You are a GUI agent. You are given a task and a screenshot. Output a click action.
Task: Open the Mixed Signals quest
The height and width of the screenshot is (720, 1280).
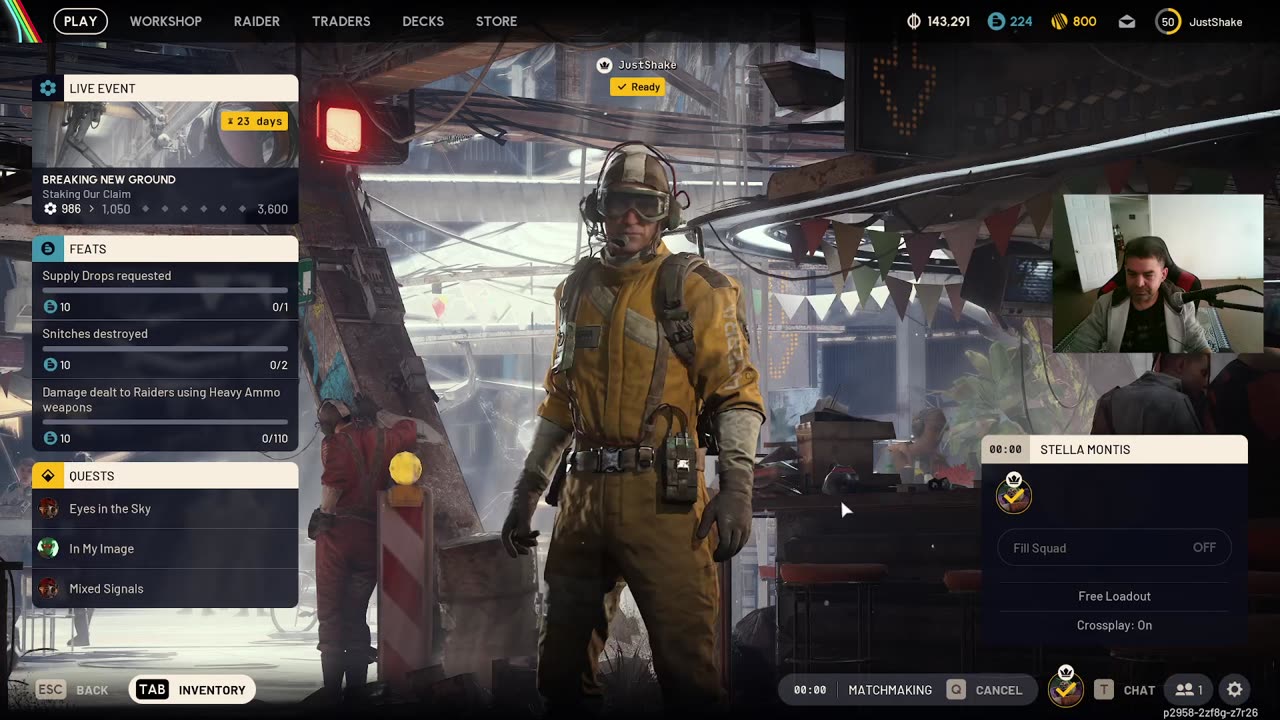(165, 589)
